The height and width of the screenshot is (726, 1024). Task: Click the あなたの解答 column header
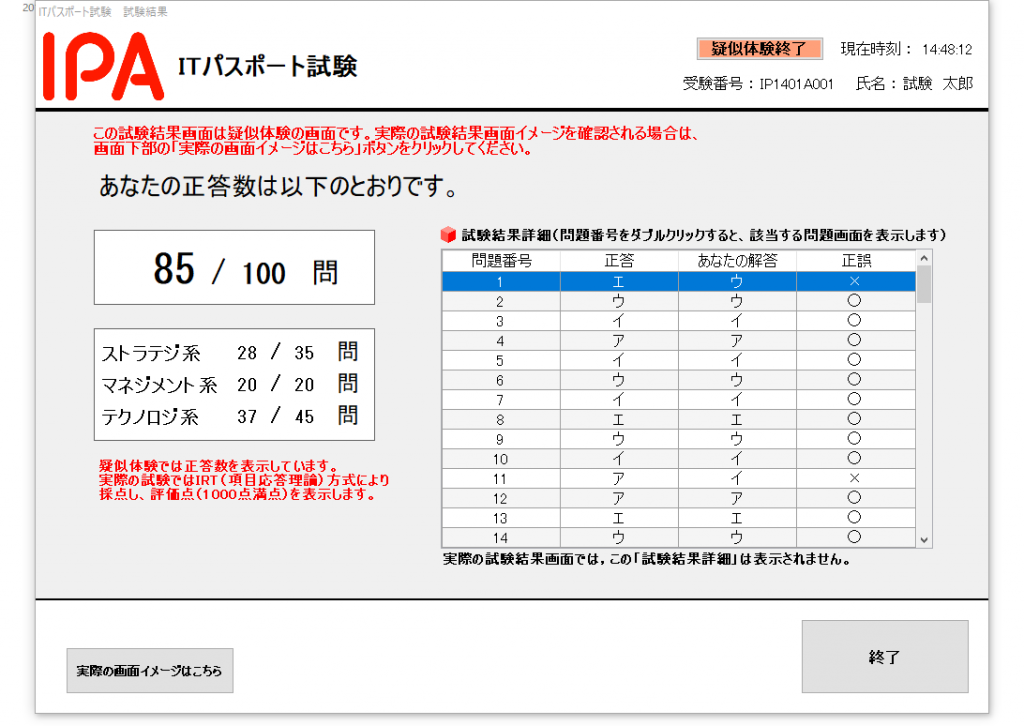pos(737,260)
